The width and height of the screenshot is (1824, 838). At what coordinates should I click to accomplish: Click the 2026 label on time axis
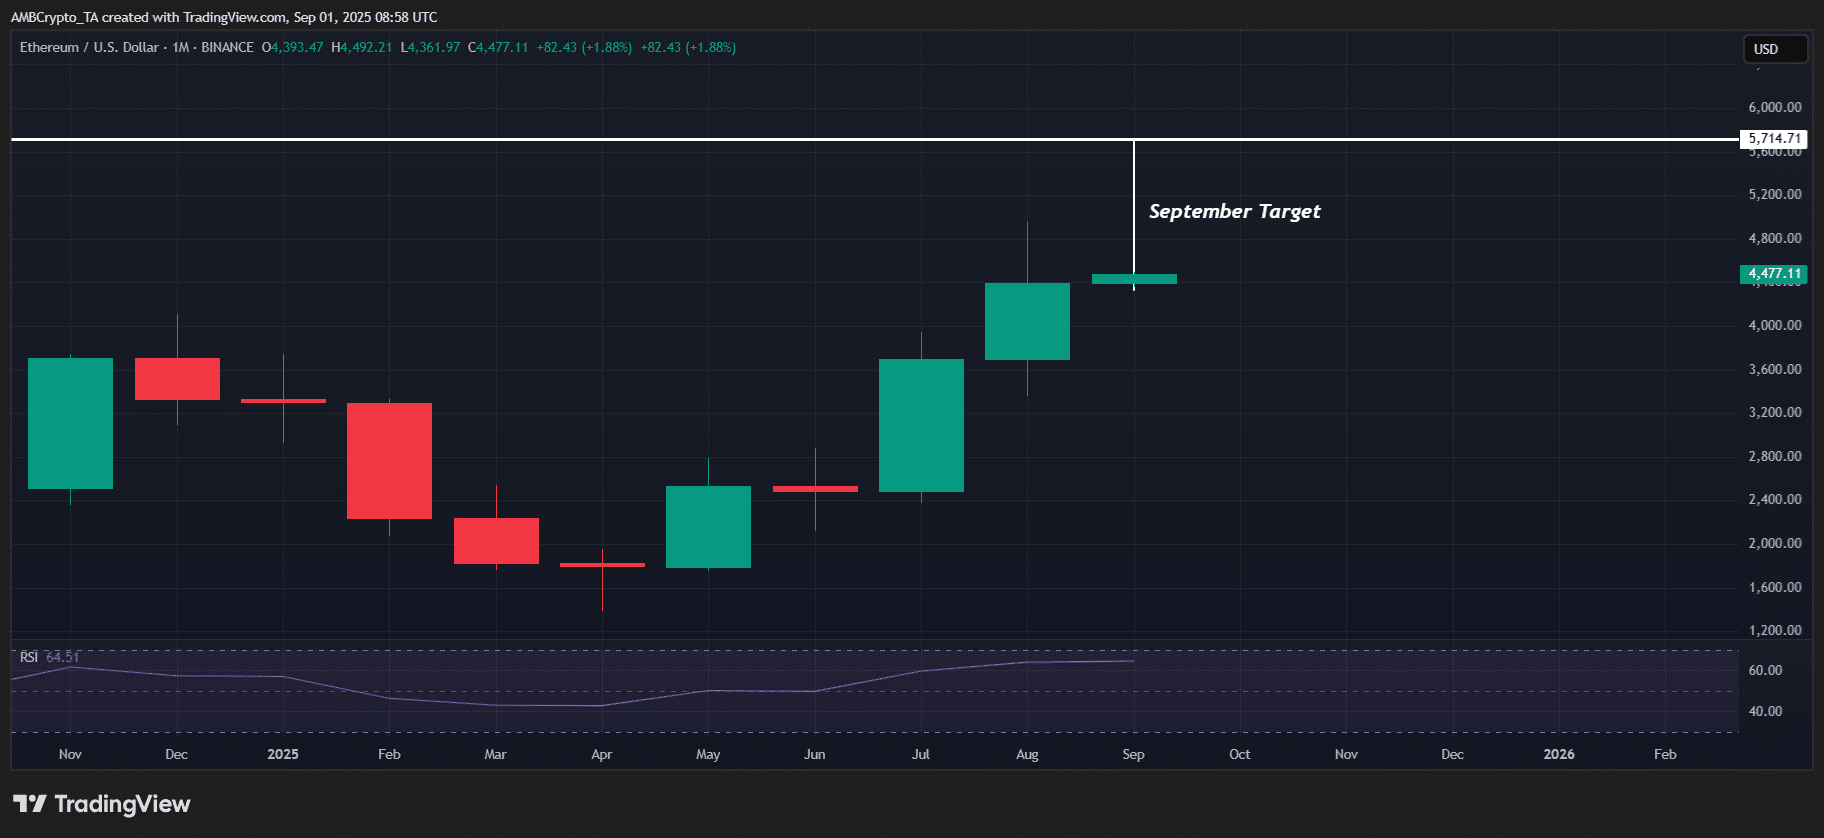[x=1558, y=754]
